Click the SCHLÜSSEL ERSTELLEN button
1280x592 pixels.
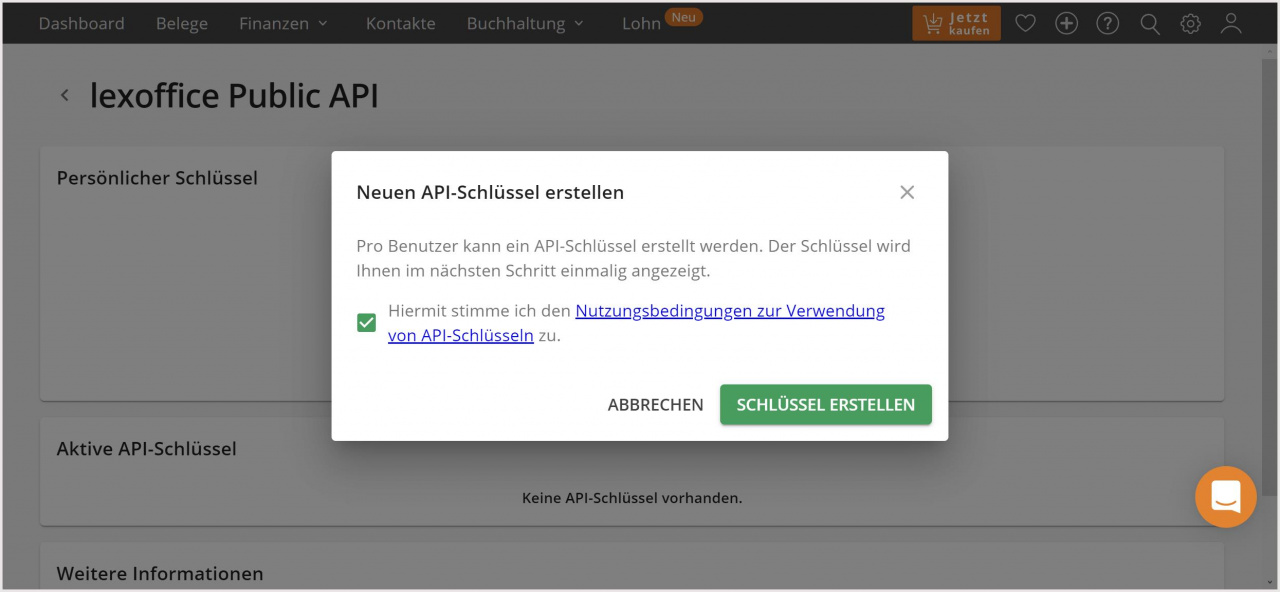click(x=826, y=405)
